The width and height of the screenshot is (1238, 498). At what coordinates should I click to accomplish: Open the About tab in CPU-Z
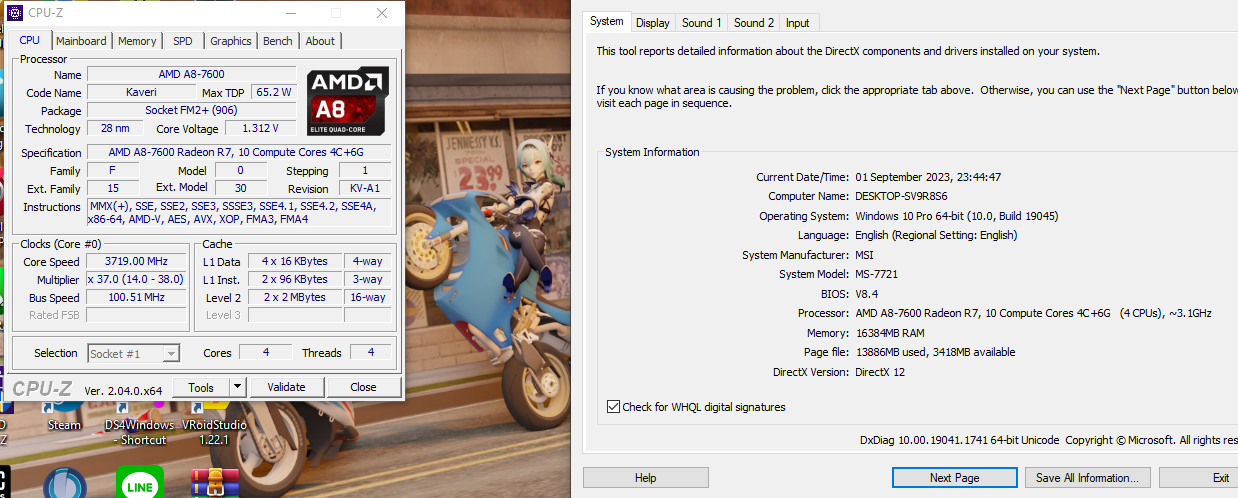coord(320,41)
